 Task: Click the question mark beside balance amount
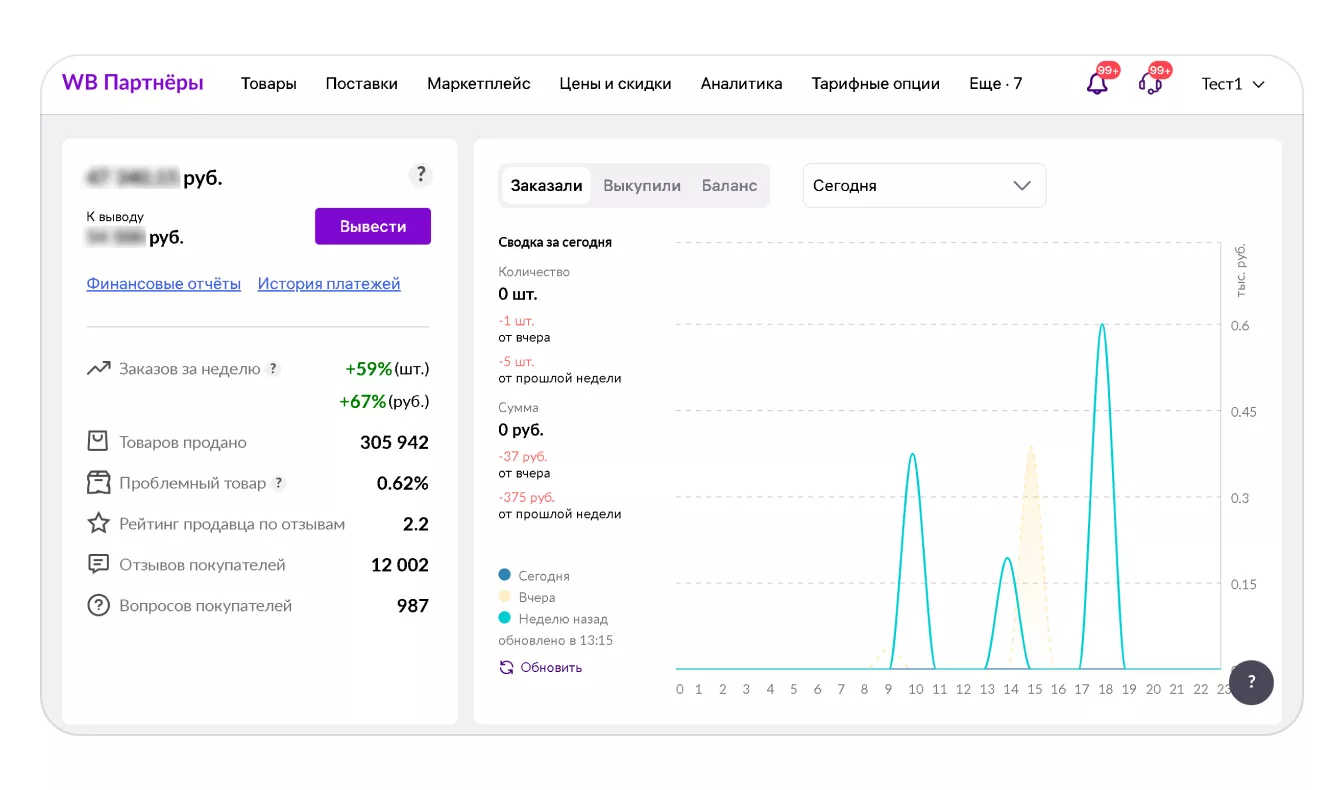(421, 175)
